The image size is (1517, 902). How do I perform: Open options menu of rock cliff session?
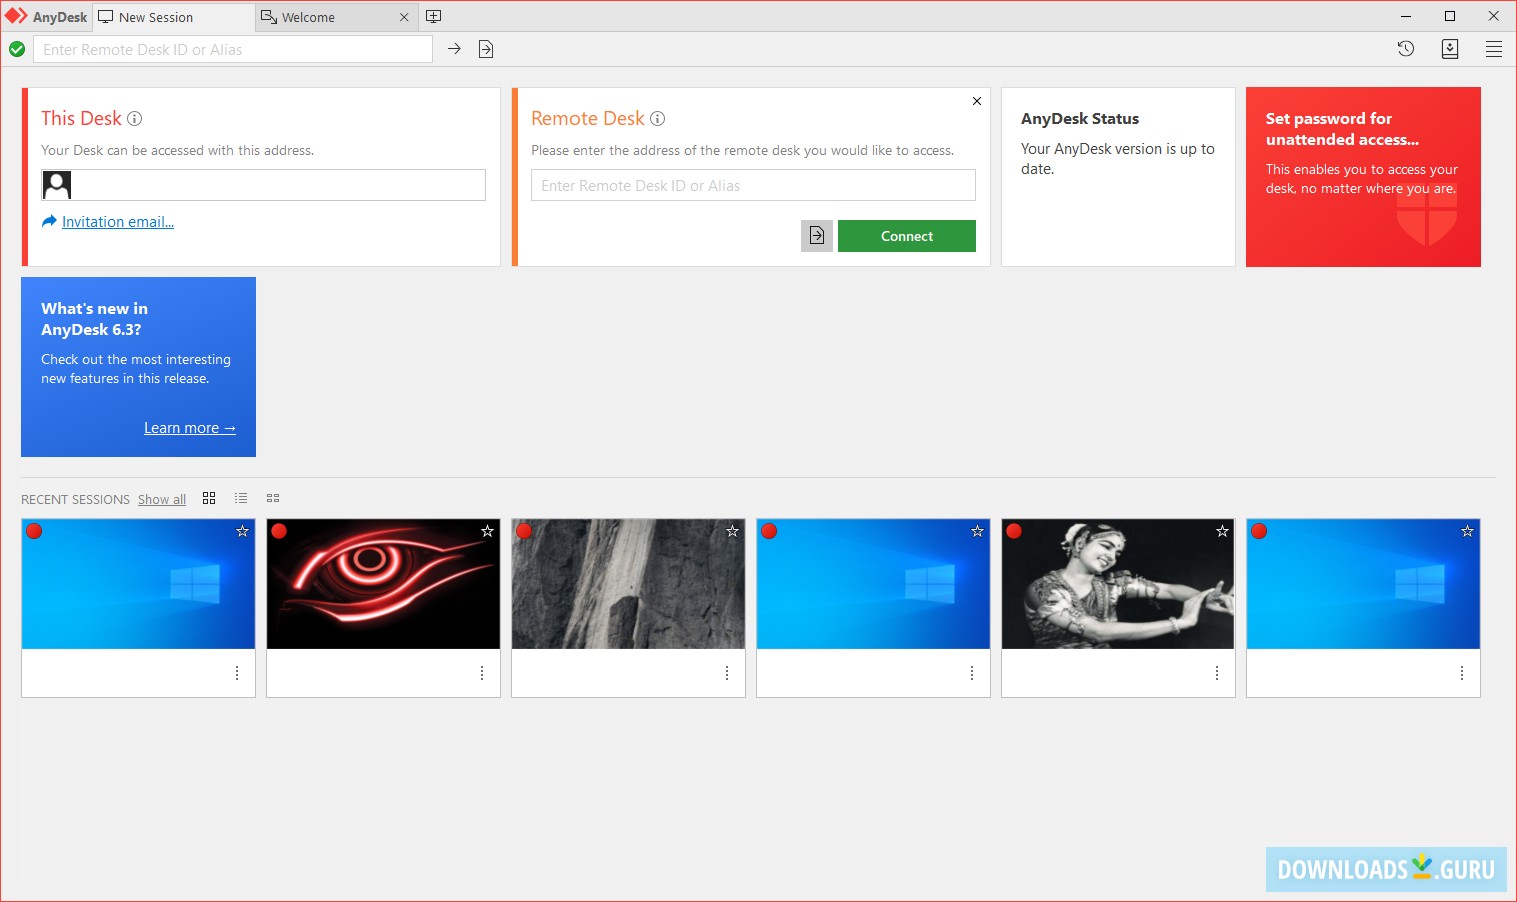pos(727,673)
